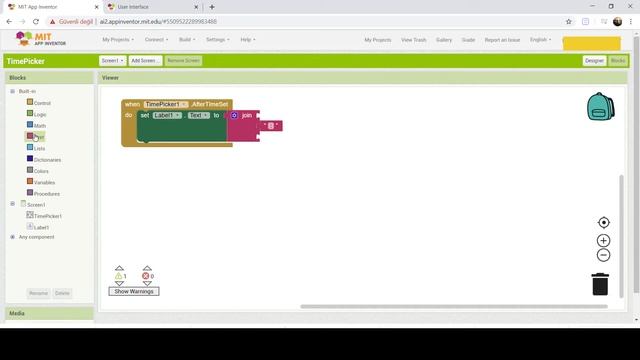Open the Help menu
This screenshot has height=360, width=640.
248,40
